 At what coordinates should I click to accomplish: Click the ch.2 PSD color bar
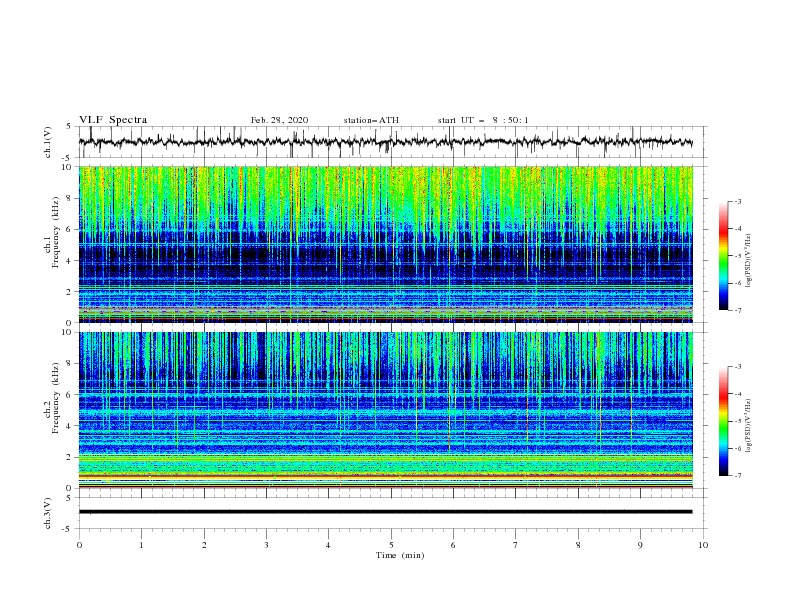[x=723, y=421]
